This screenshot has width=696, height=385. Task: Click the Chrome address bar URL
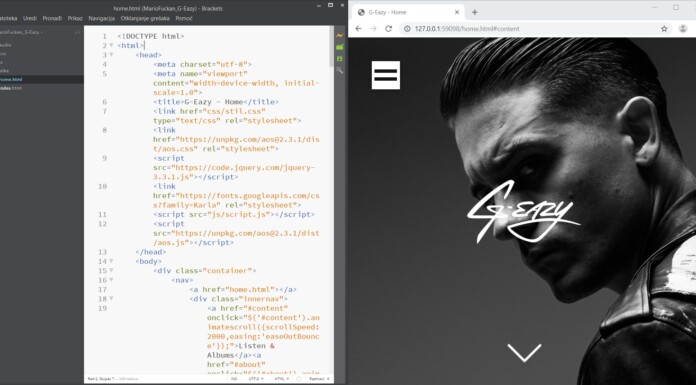(467, 29)
